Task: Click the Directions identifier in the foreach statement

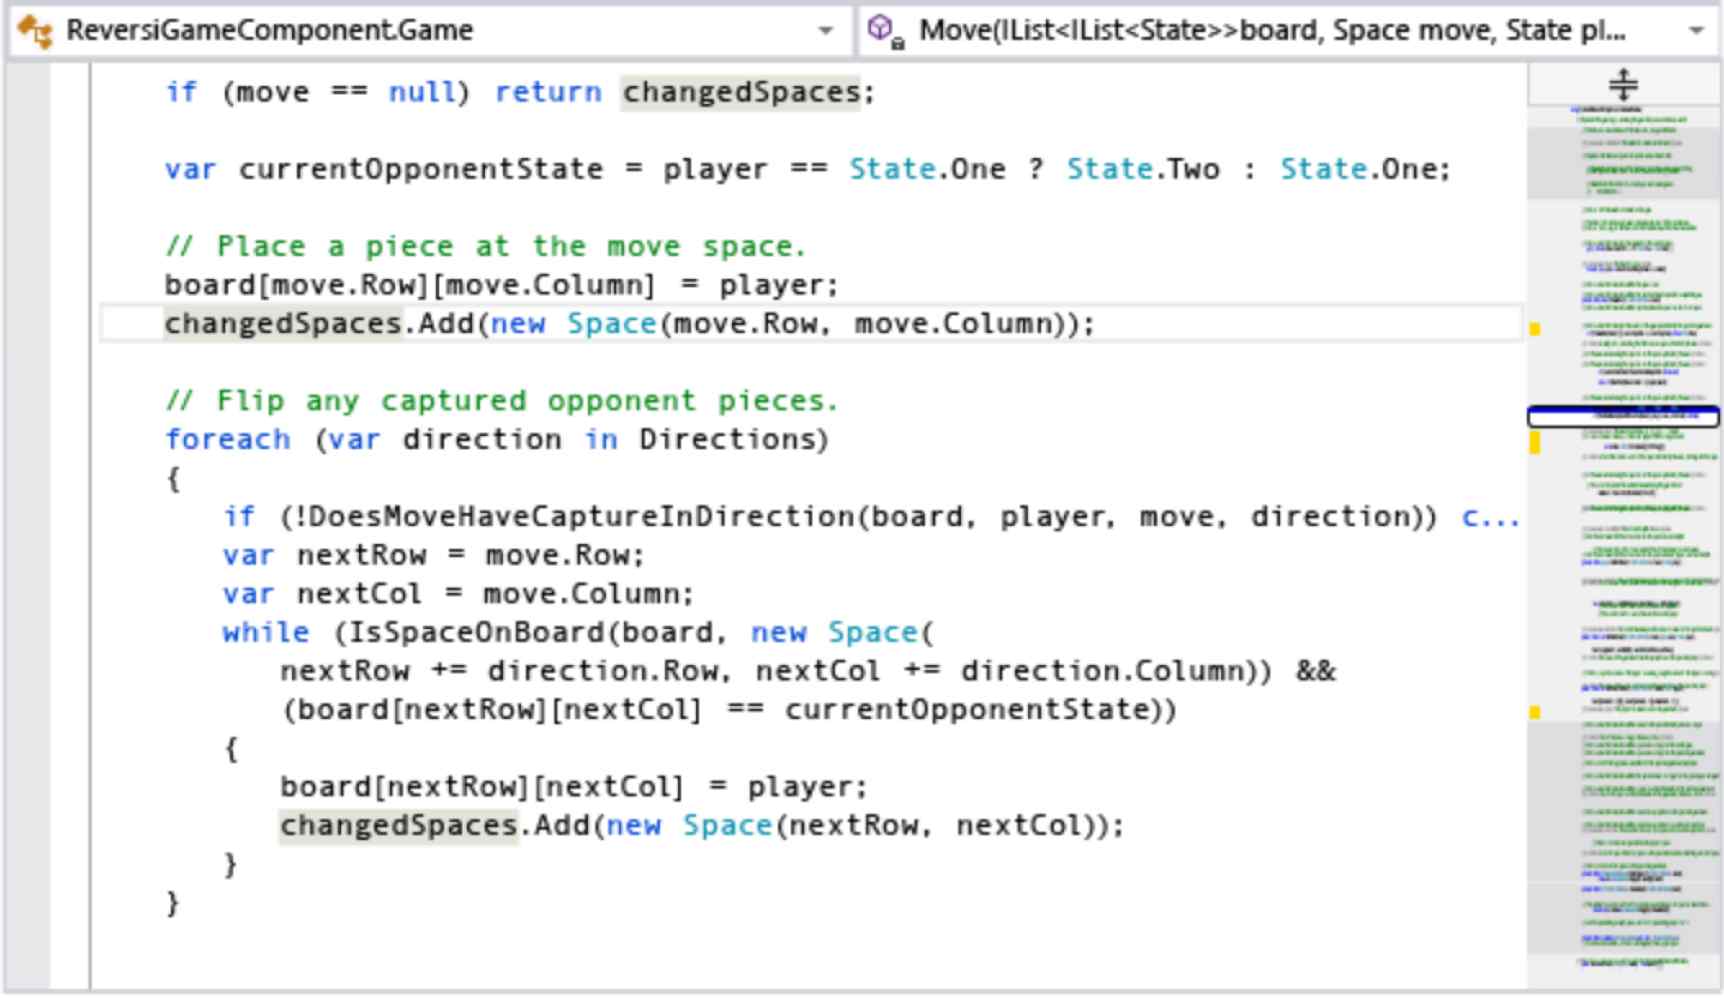Action: click(x=733, y=440)
